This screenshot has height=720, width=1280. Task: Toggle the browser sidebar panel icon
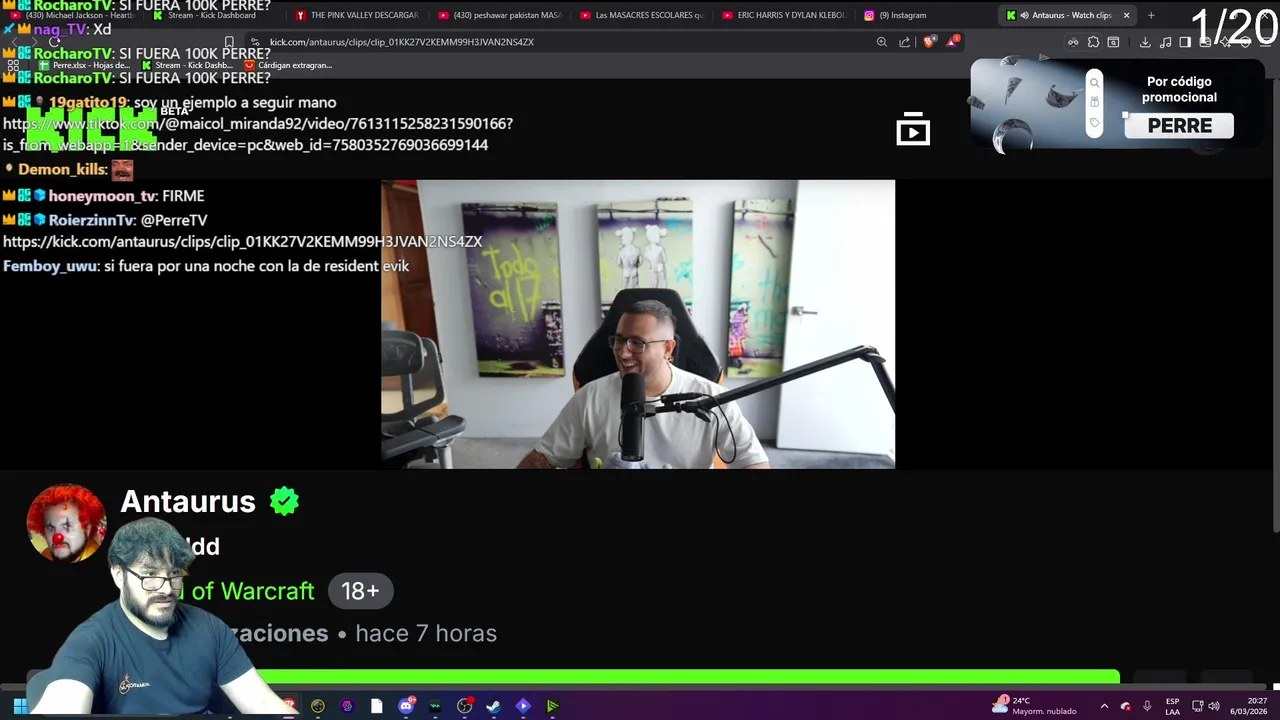click(x=1185, y=42)
